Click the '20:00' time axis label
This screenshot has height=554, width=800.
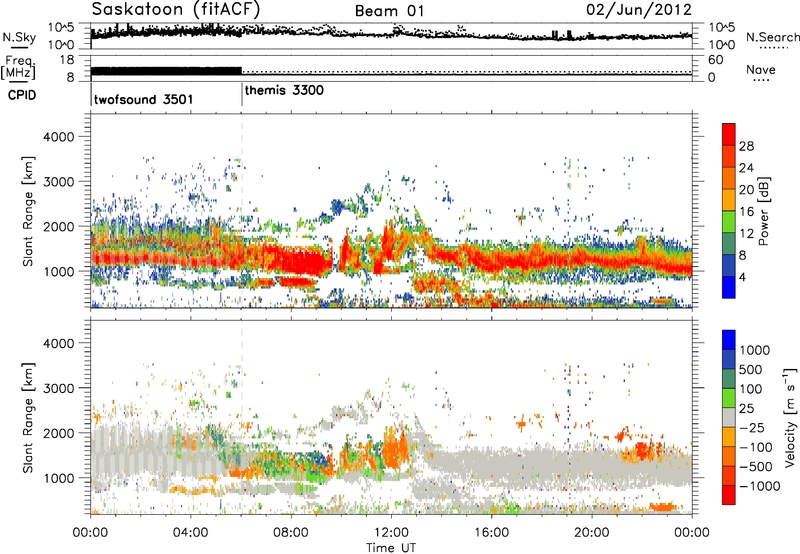click(x=591, y=532)
